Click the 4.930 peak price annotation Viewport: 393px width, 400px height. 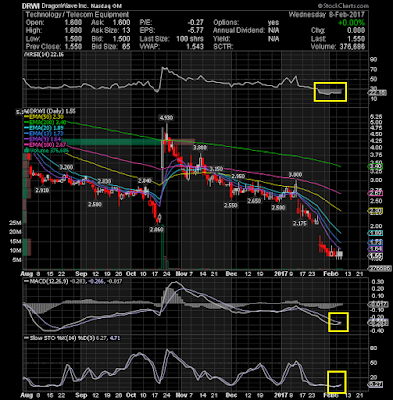point(166,118)
